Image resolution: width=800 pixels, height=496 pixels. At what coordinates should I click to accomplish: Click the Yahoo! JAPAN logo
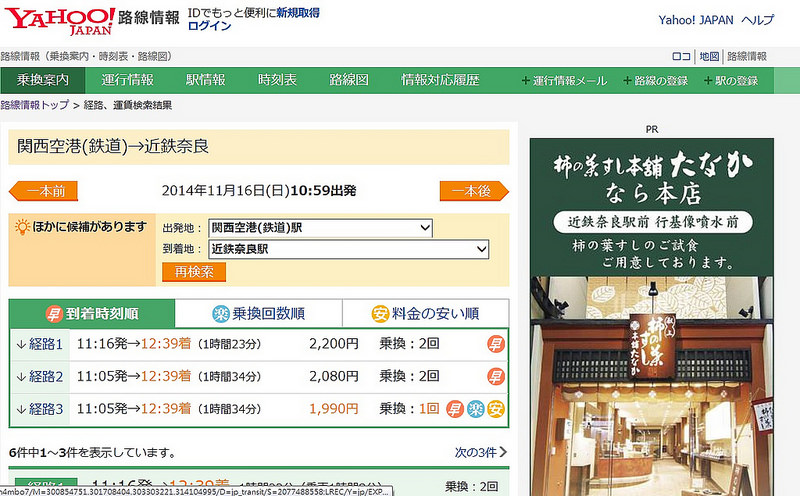[x=60, y=21]
